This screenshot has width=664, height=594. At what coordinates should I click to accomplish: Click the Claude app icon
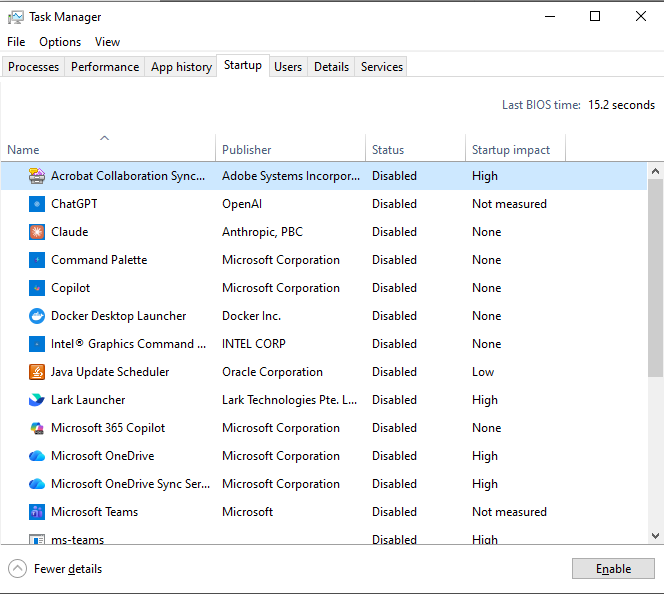(x=37, y=232)
